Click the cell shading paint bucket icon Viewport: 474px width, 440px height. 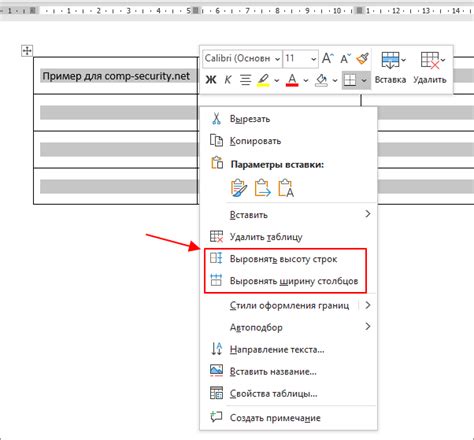click(x=321, y=80)
